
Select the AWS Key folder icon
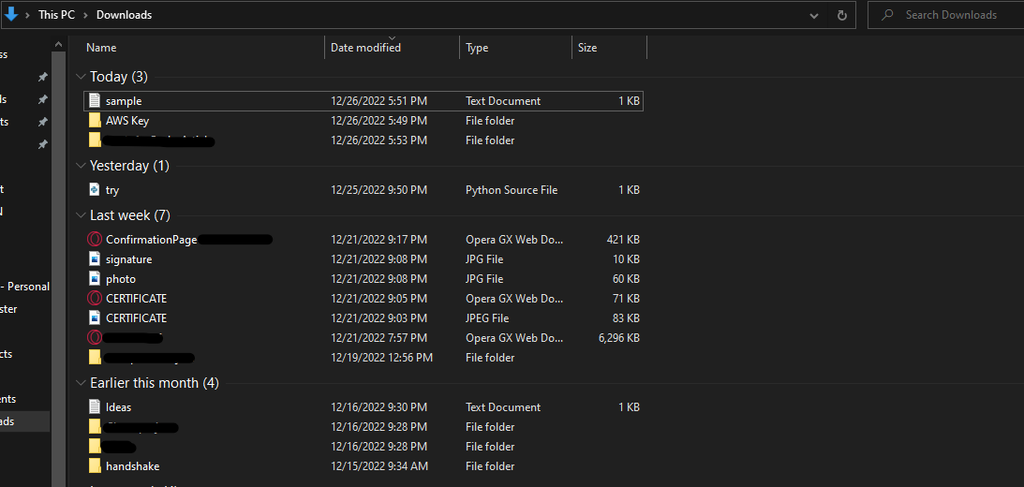[95, 121]
